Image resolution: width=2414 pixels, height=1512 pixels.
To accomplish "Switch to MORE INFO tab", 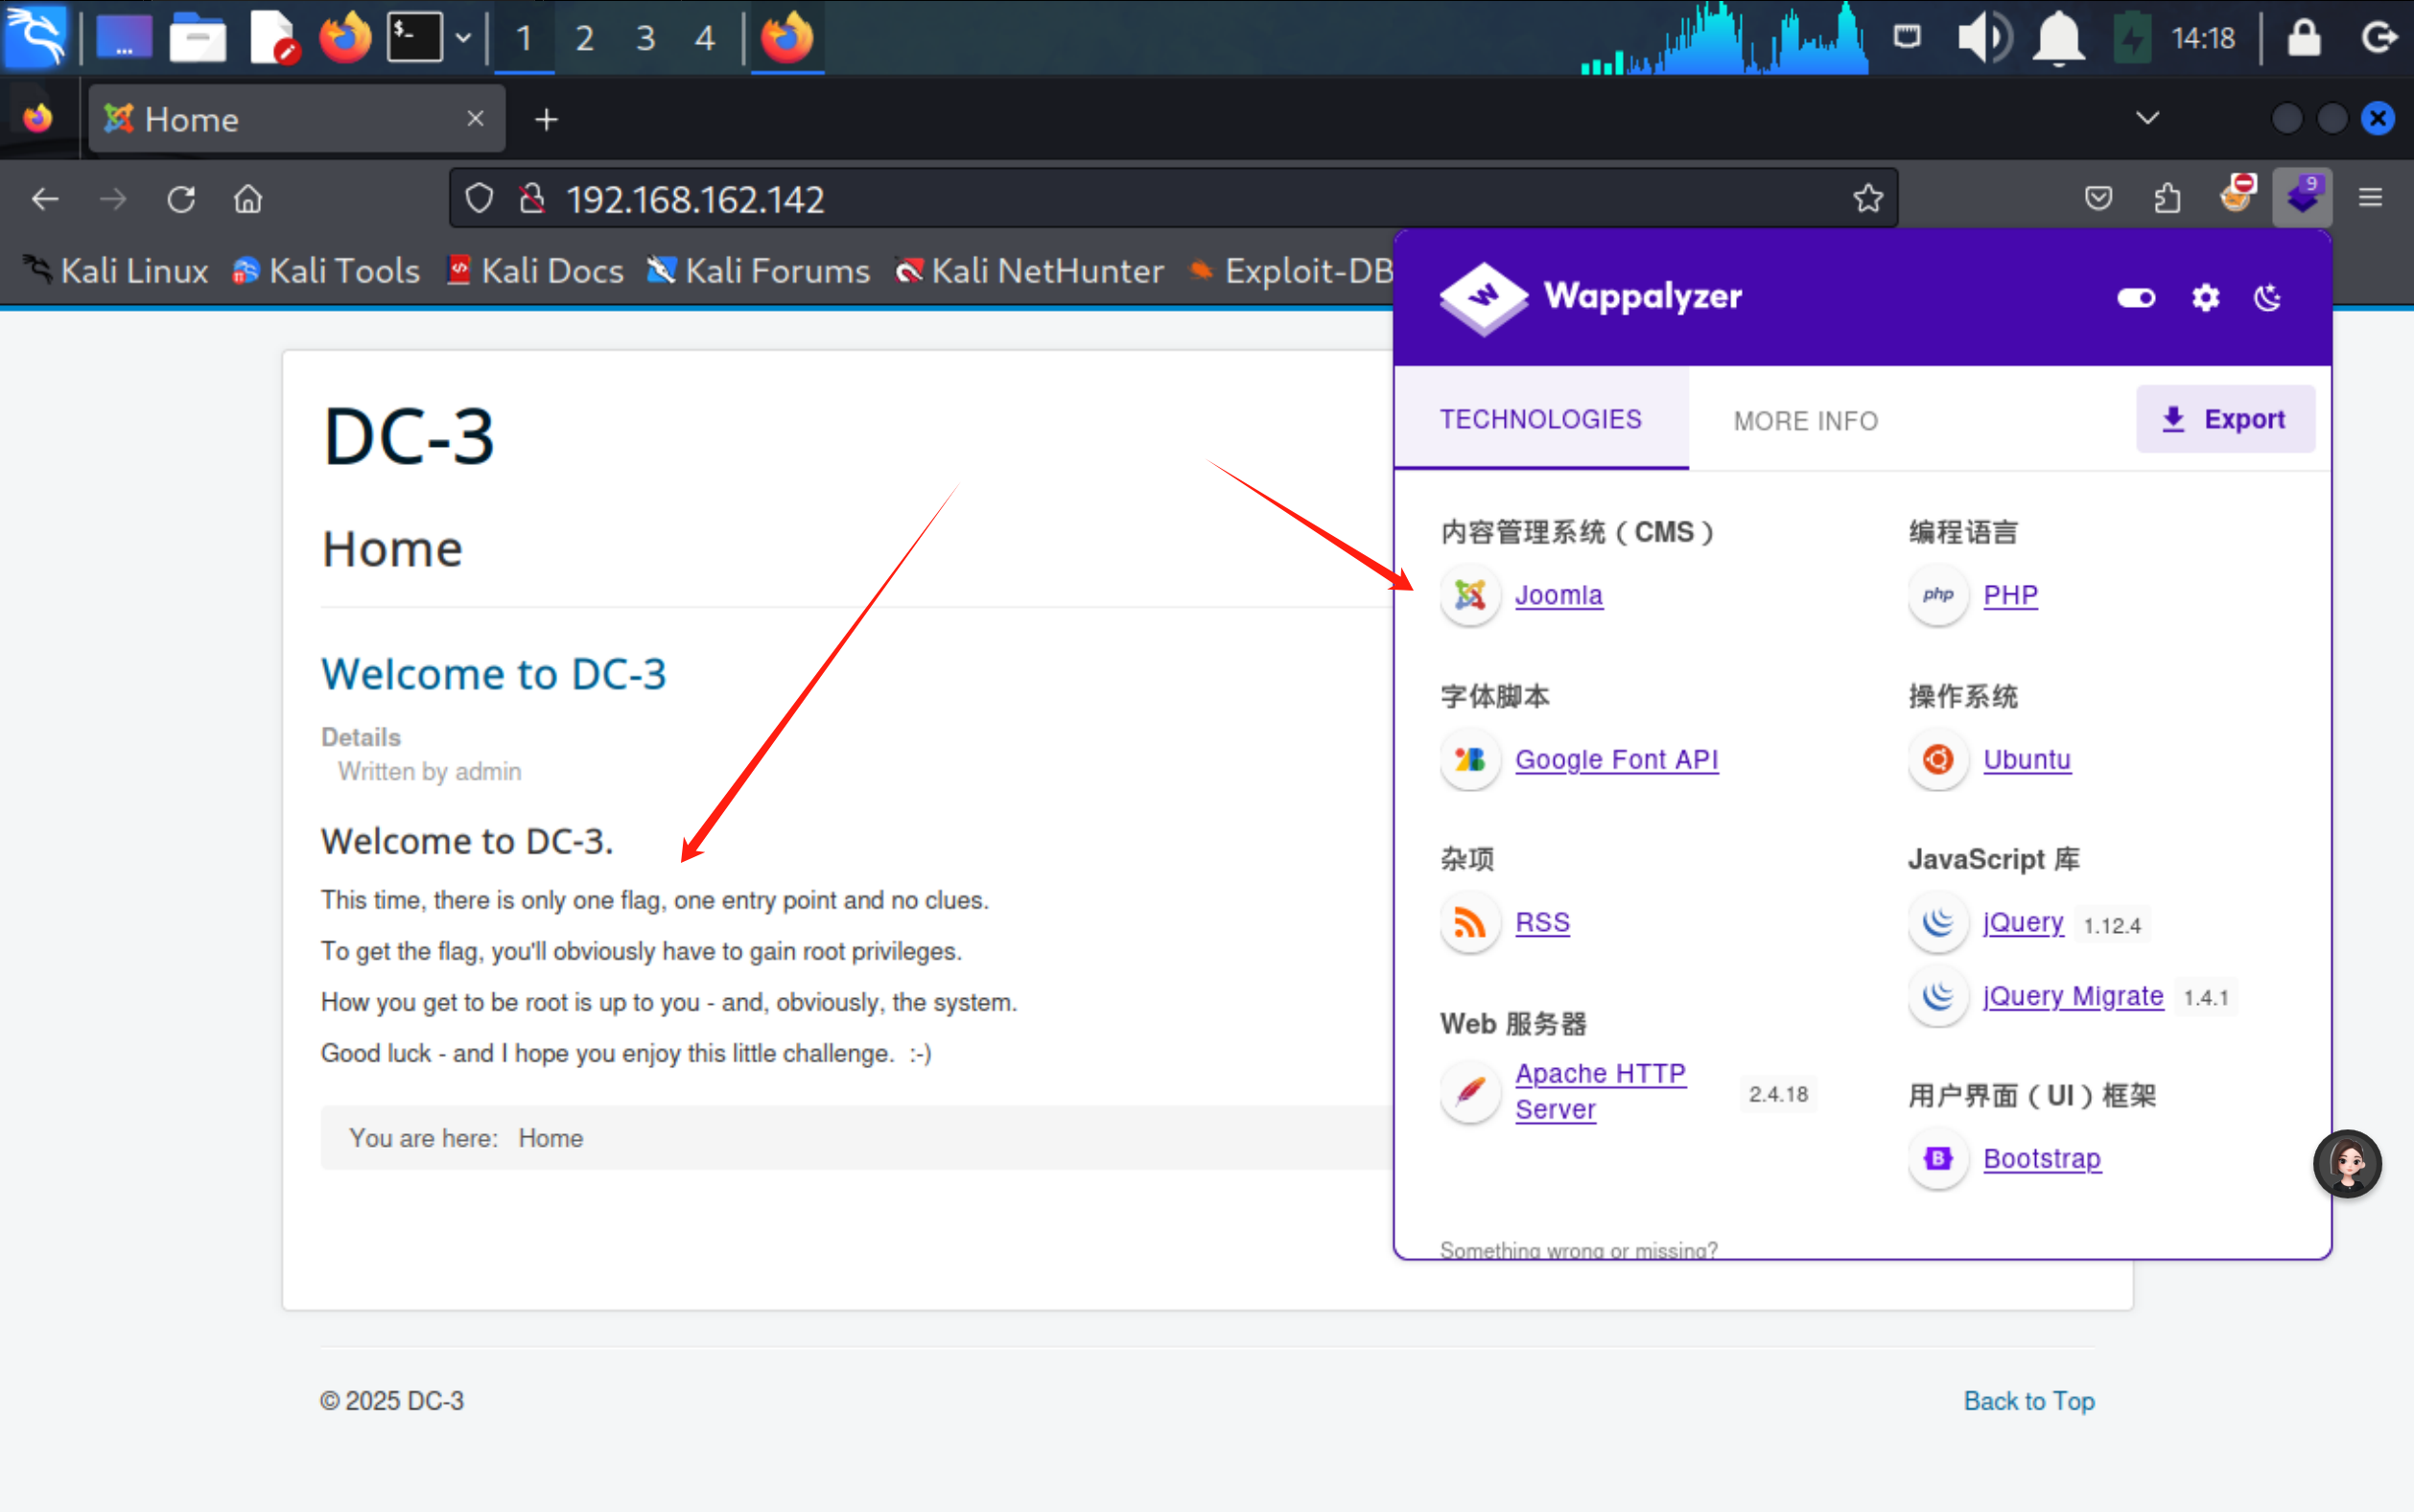I will [x=1805, y=420].
